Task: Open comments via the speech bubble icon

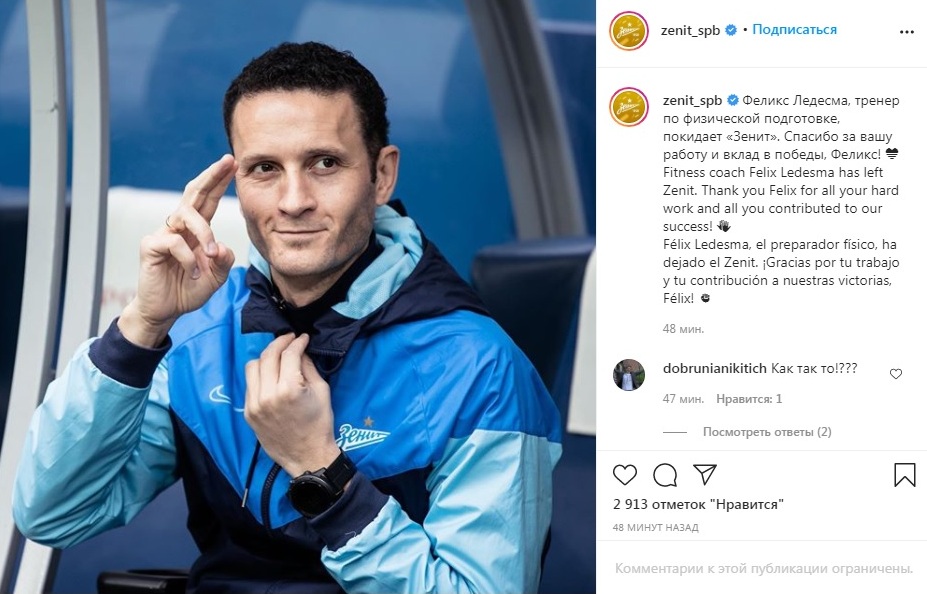Action: [x=665, y=475]
